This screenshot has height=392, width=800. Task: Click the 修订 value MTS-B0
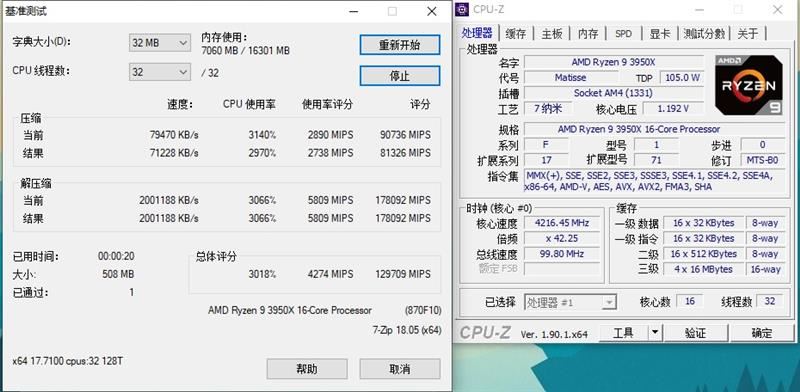762,160
